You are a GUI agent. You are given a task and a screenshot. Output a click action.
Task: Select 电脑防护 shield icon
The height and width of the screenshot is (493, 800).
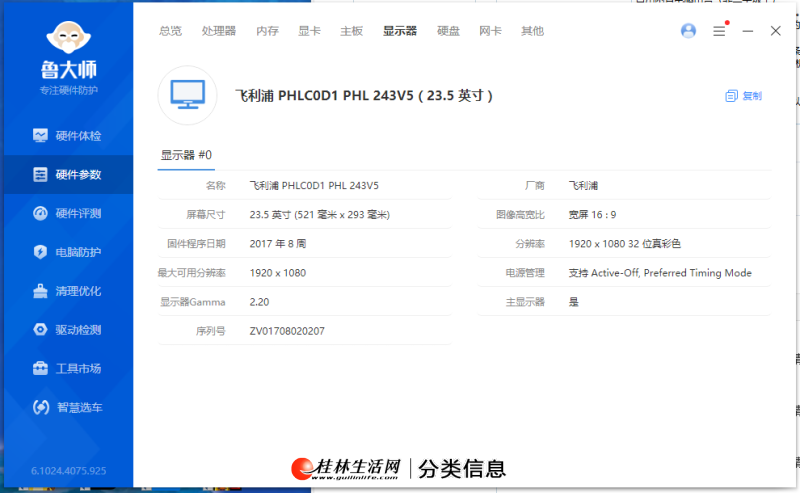[40, 252]
